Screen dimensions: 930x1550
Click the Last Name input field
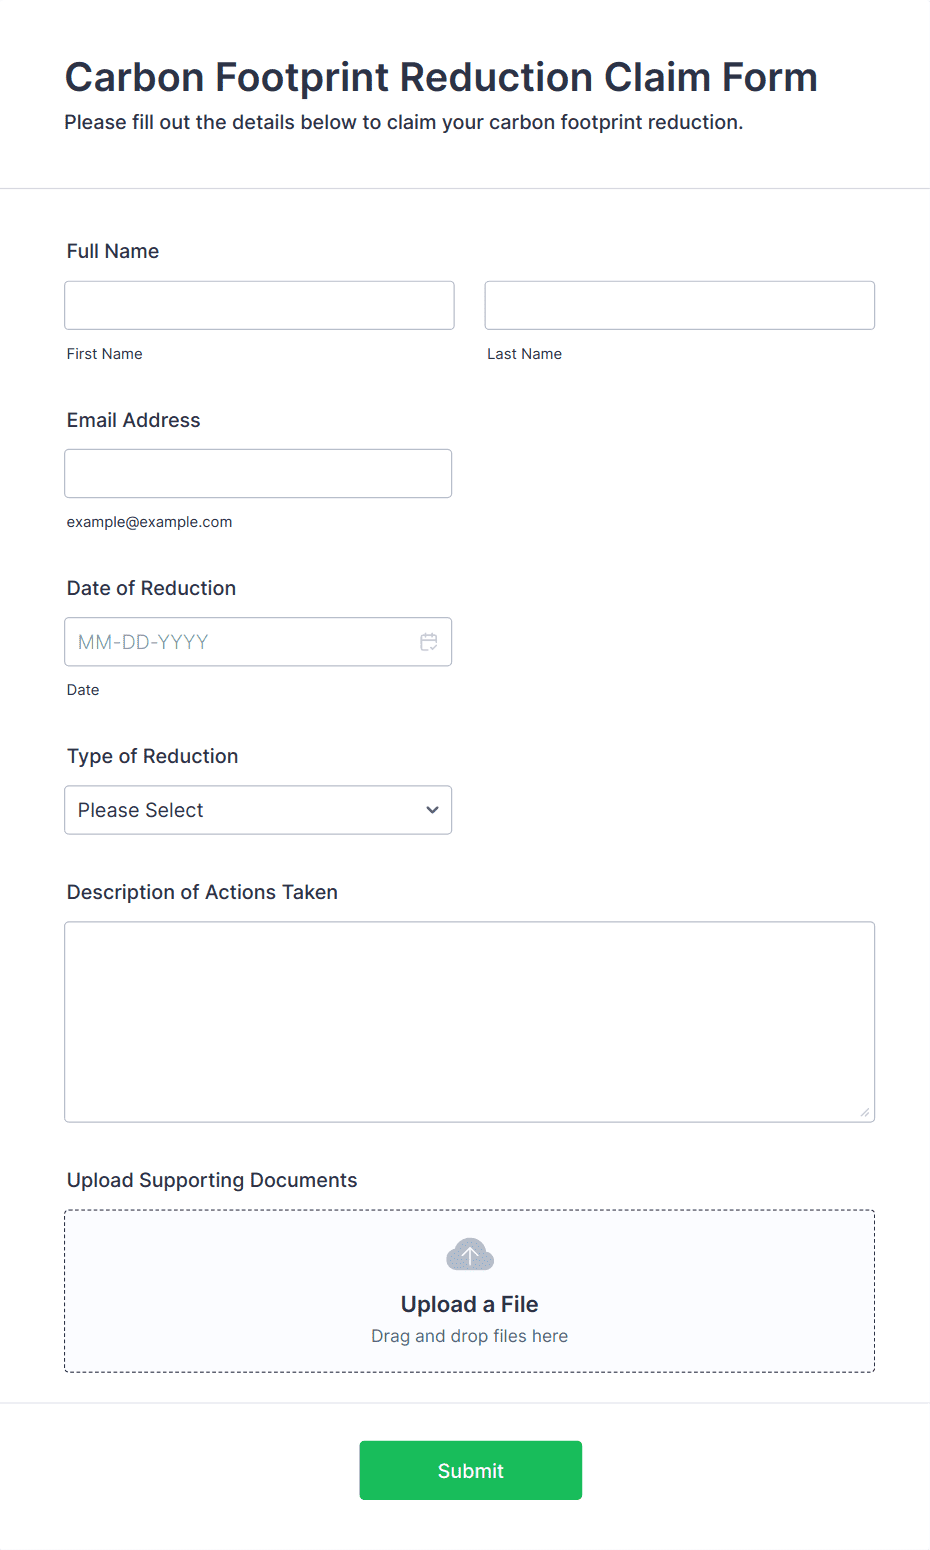(680, 305)
